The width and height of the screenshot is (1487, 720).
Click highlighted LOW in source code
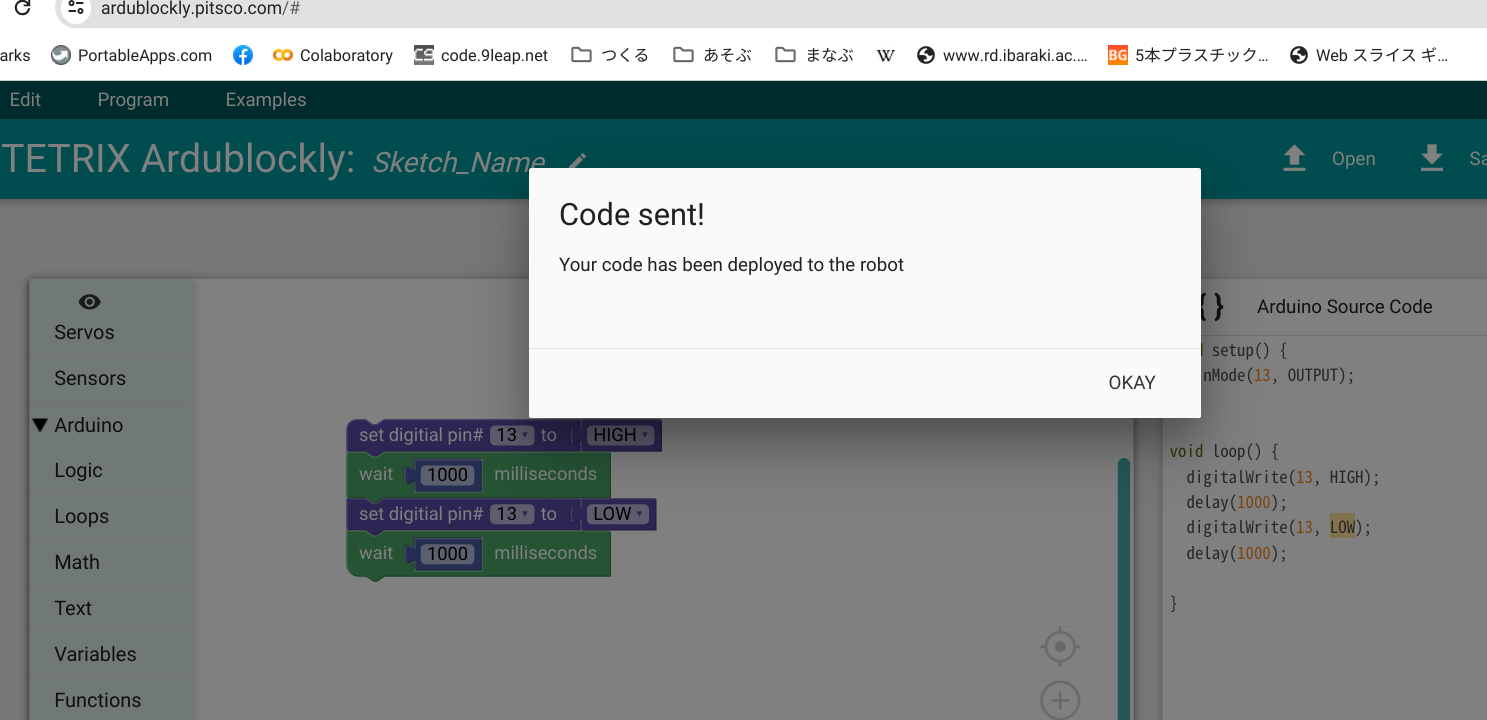[1342, 527]
